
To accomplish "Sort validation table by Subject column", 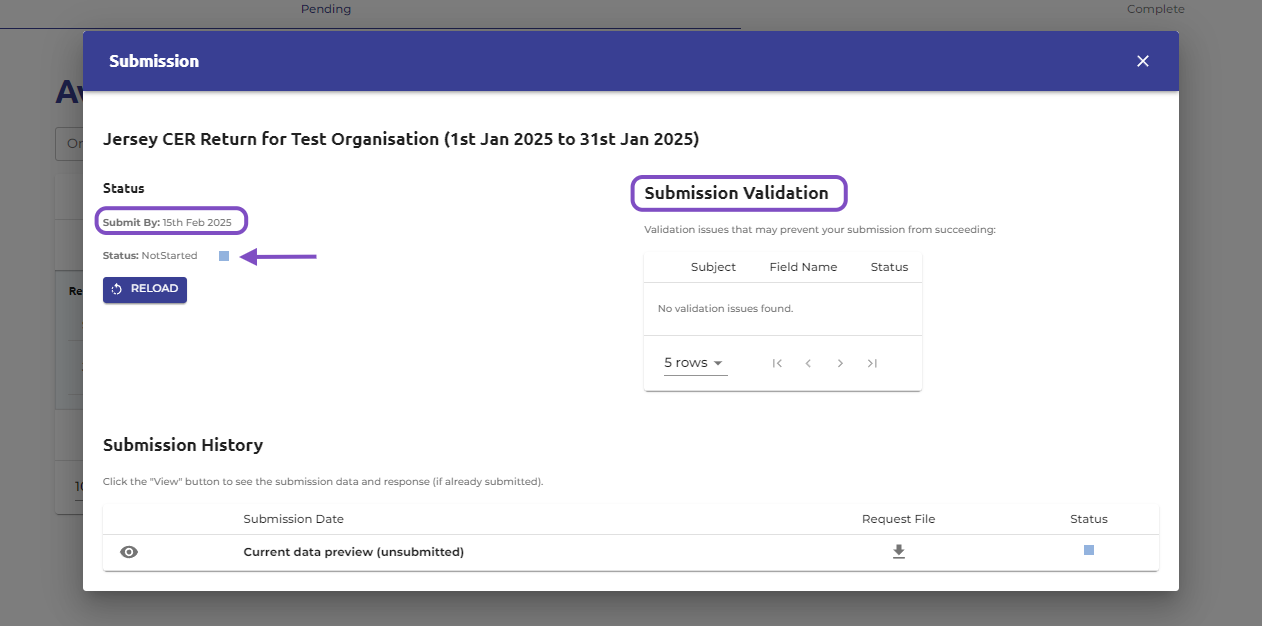I will click(x=713, y=267).
